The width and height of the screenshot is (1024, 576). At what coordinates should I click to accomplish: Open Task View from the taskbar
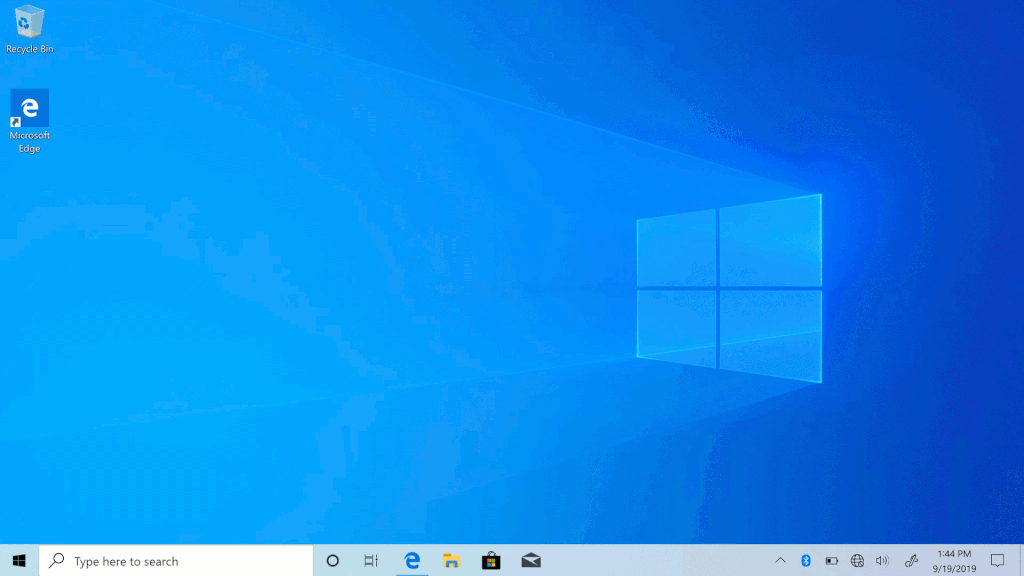[x=371, y=561]
